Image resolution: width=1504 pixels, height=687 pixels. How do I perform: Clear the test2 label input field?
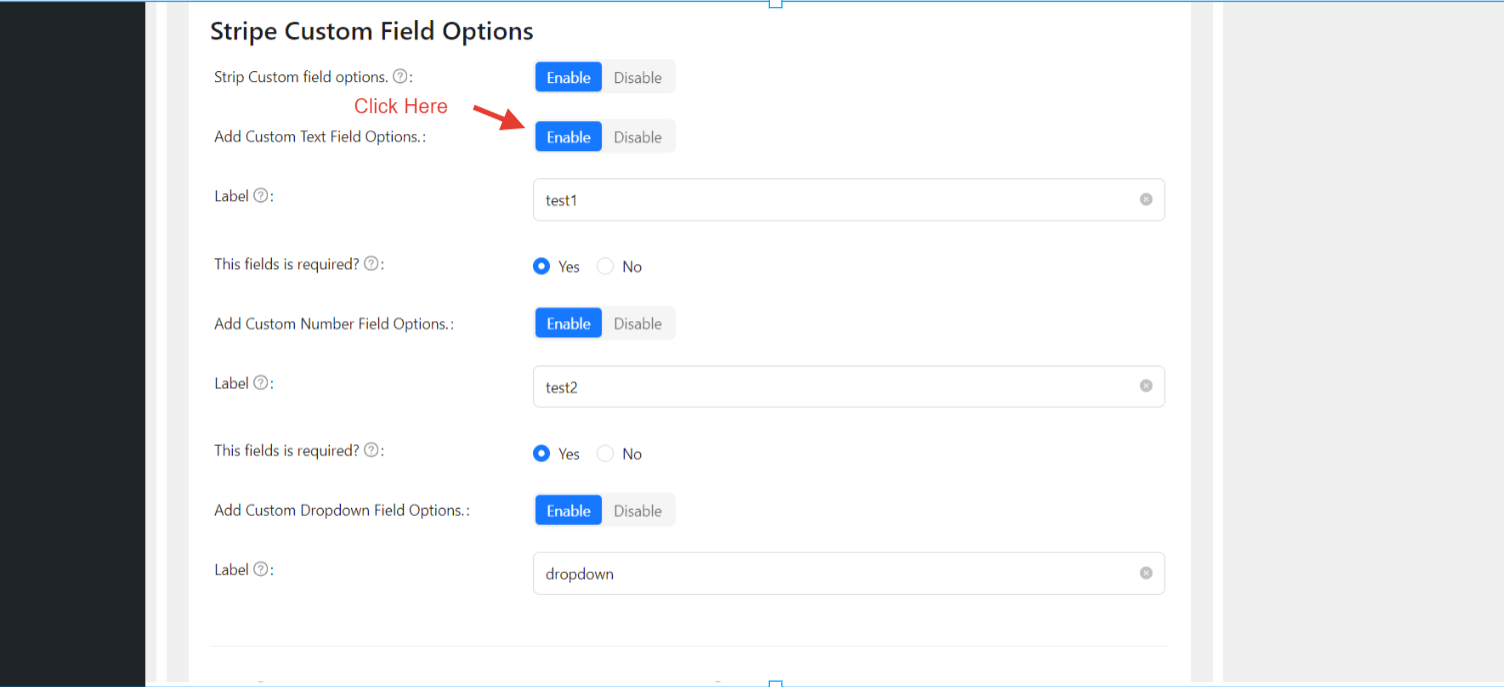tap(1146, 387)
